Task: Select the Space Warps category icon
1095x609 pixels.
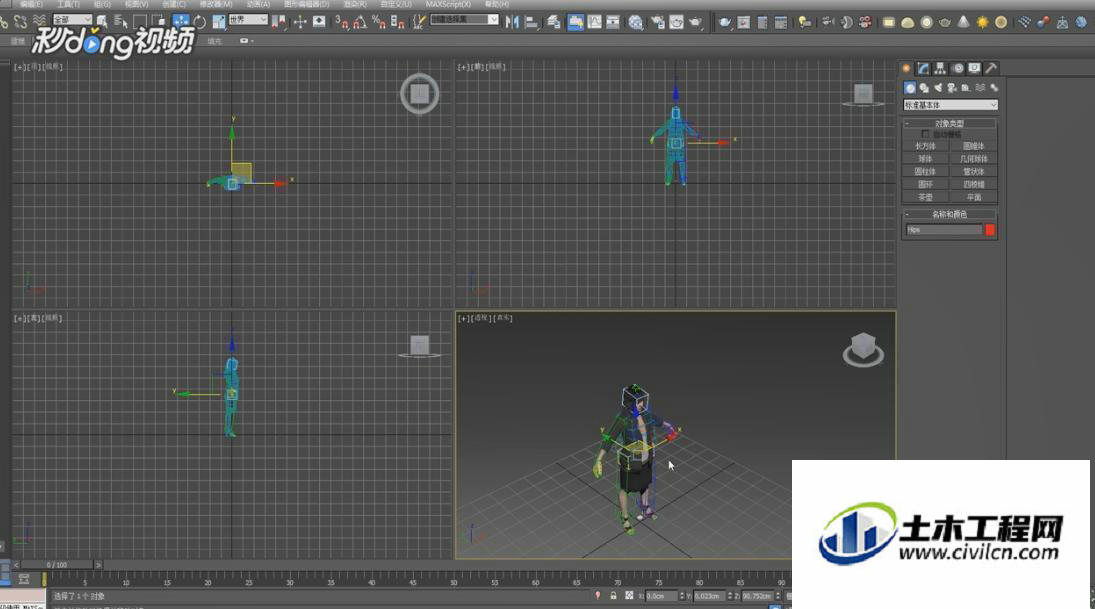Action: (980, 88)
